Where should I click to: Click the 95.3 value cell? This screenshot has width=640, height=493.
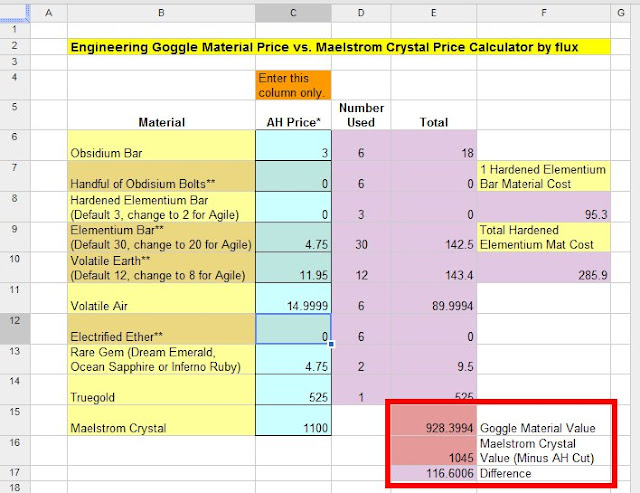pos(543,207)
